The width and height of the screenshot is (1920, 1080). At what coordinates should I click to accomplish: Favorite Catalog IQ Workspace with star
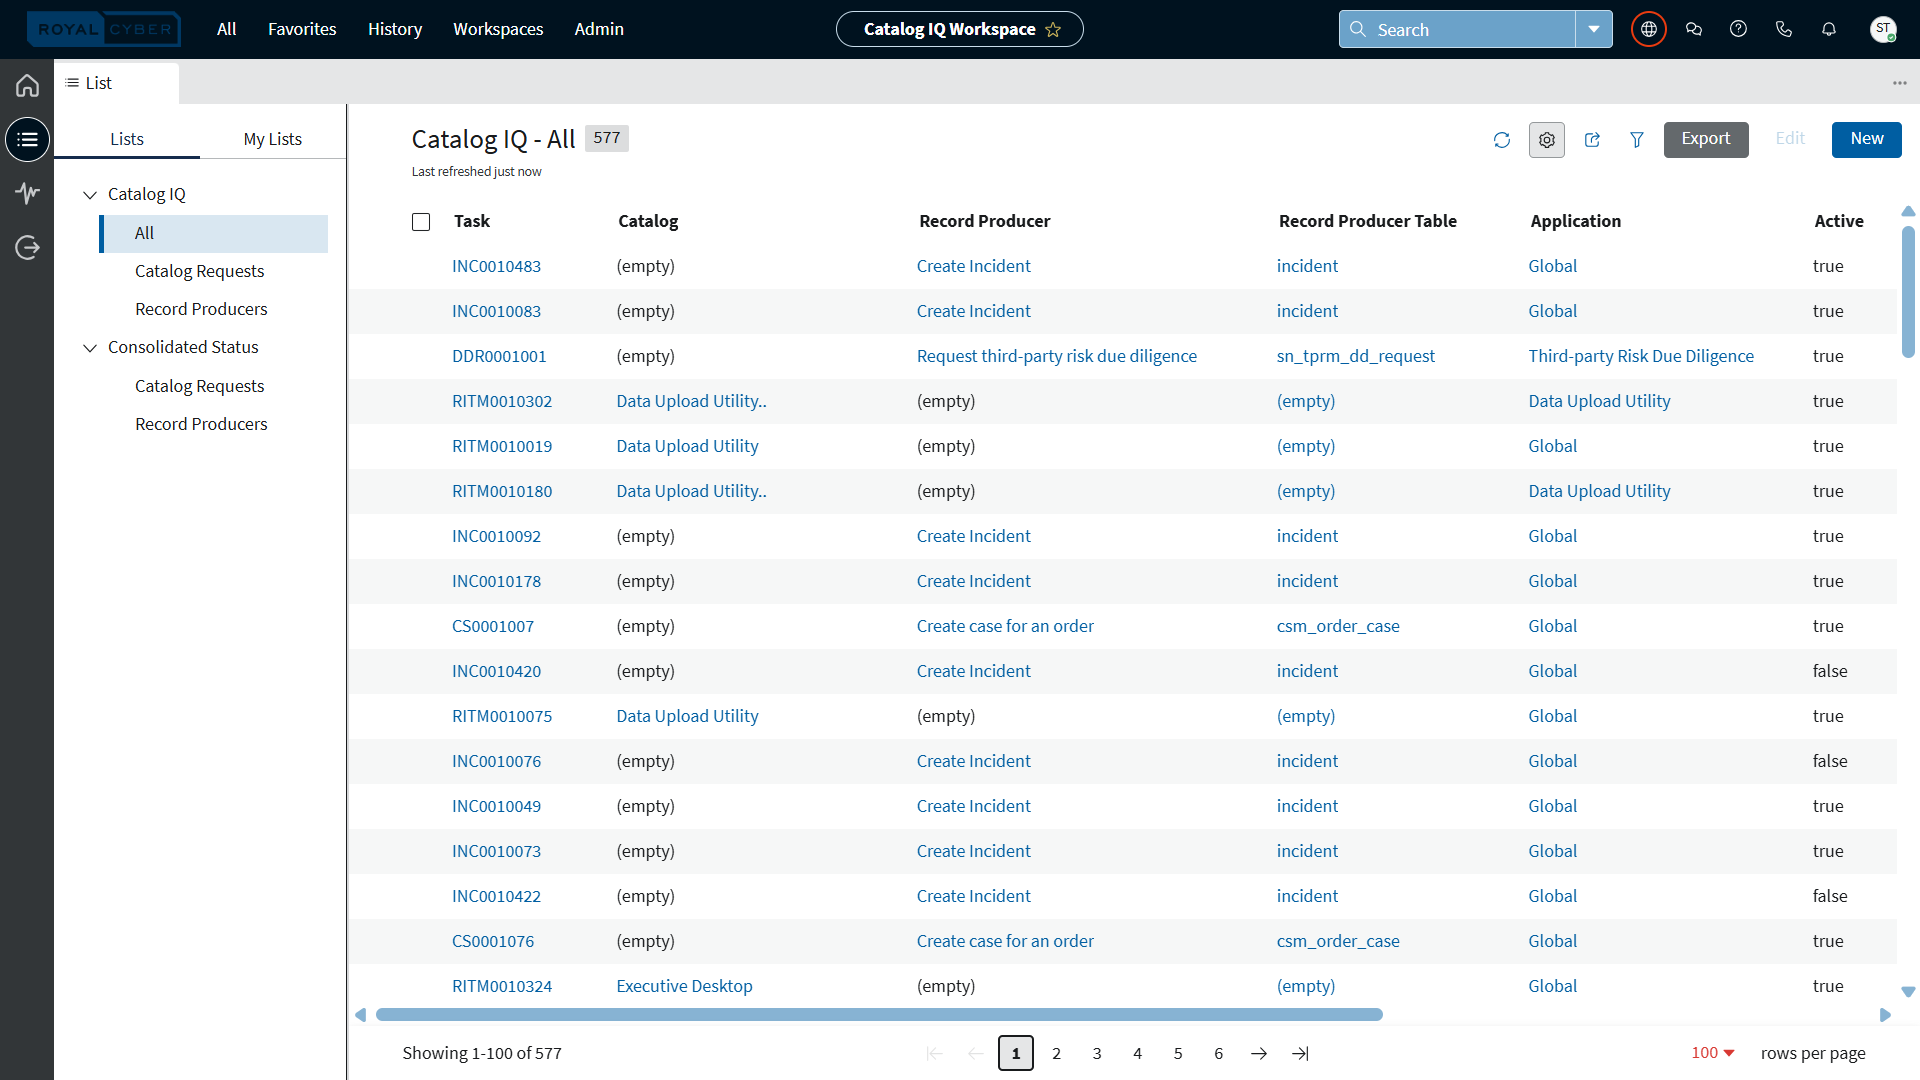[x=1053, y=30]
